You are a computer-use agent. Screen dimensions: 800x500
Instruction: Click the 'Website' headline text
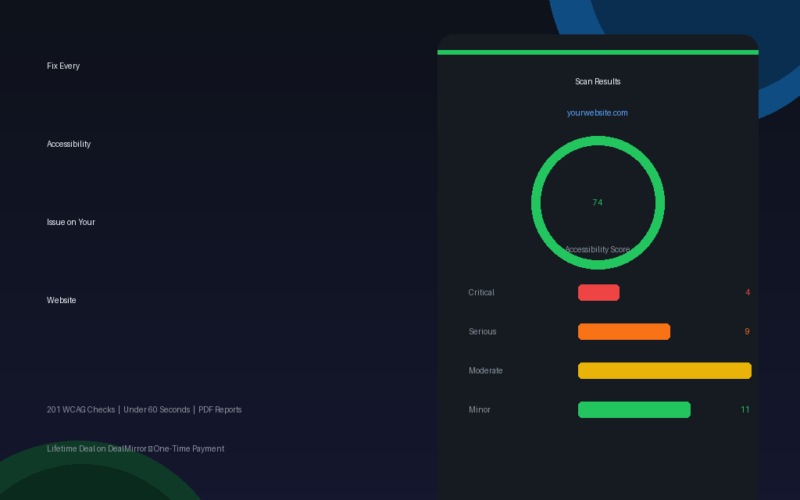coord(61,300)
